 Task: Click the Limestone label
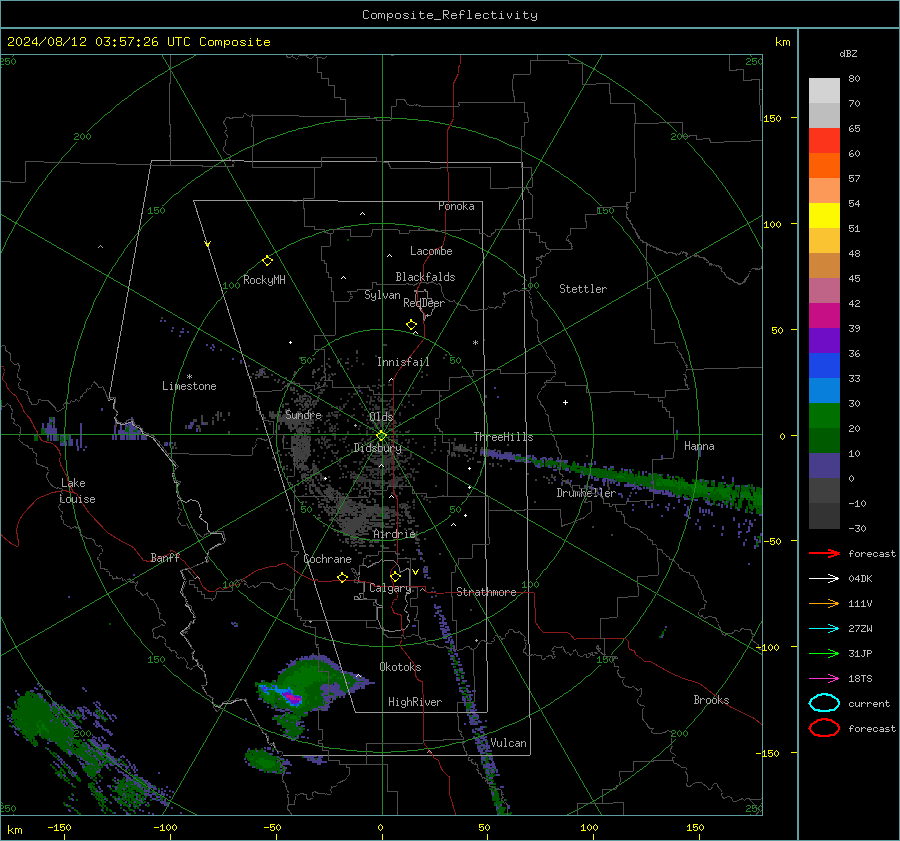click(x=189, y=386)
